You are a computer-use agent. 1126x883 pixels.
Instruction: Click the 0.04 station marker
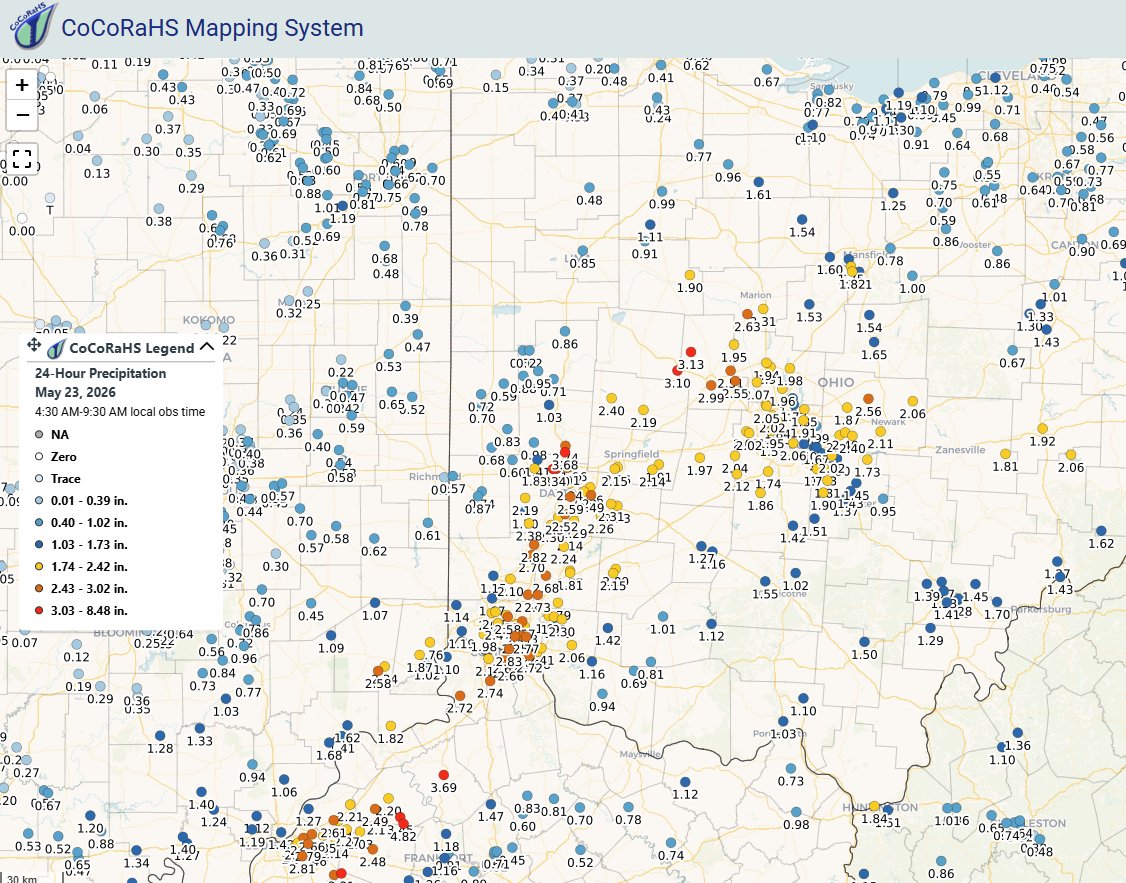78,136
